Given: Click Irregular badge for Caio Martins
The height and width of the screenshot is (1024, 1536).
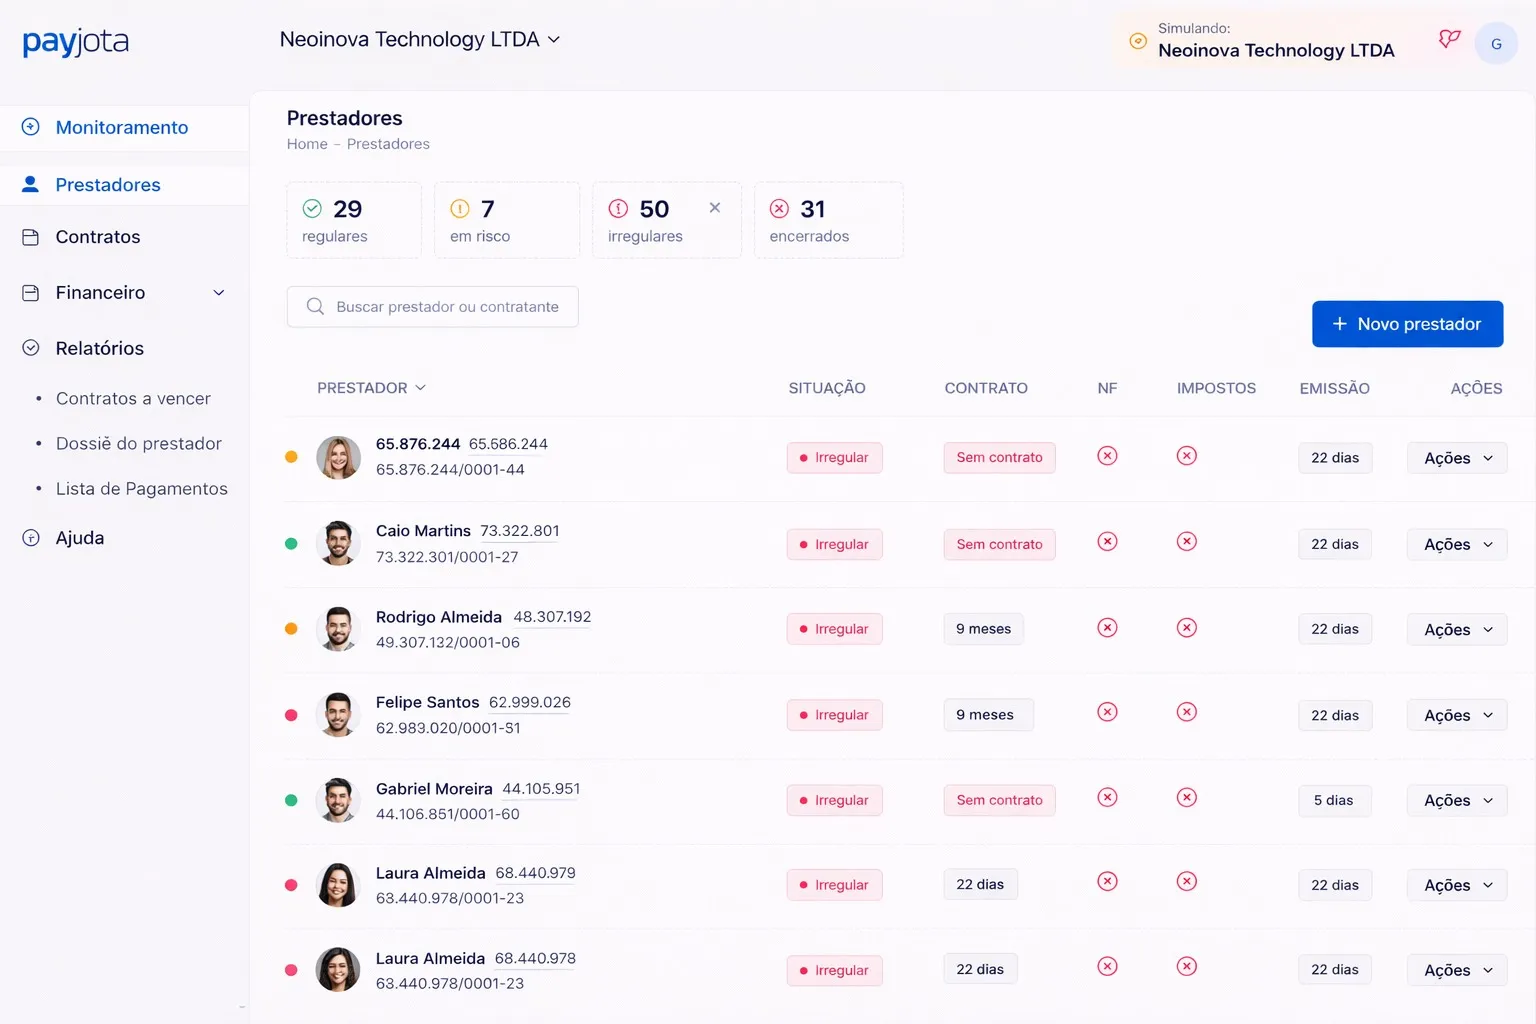Looking at the screenshot, I should click(834, 544).
